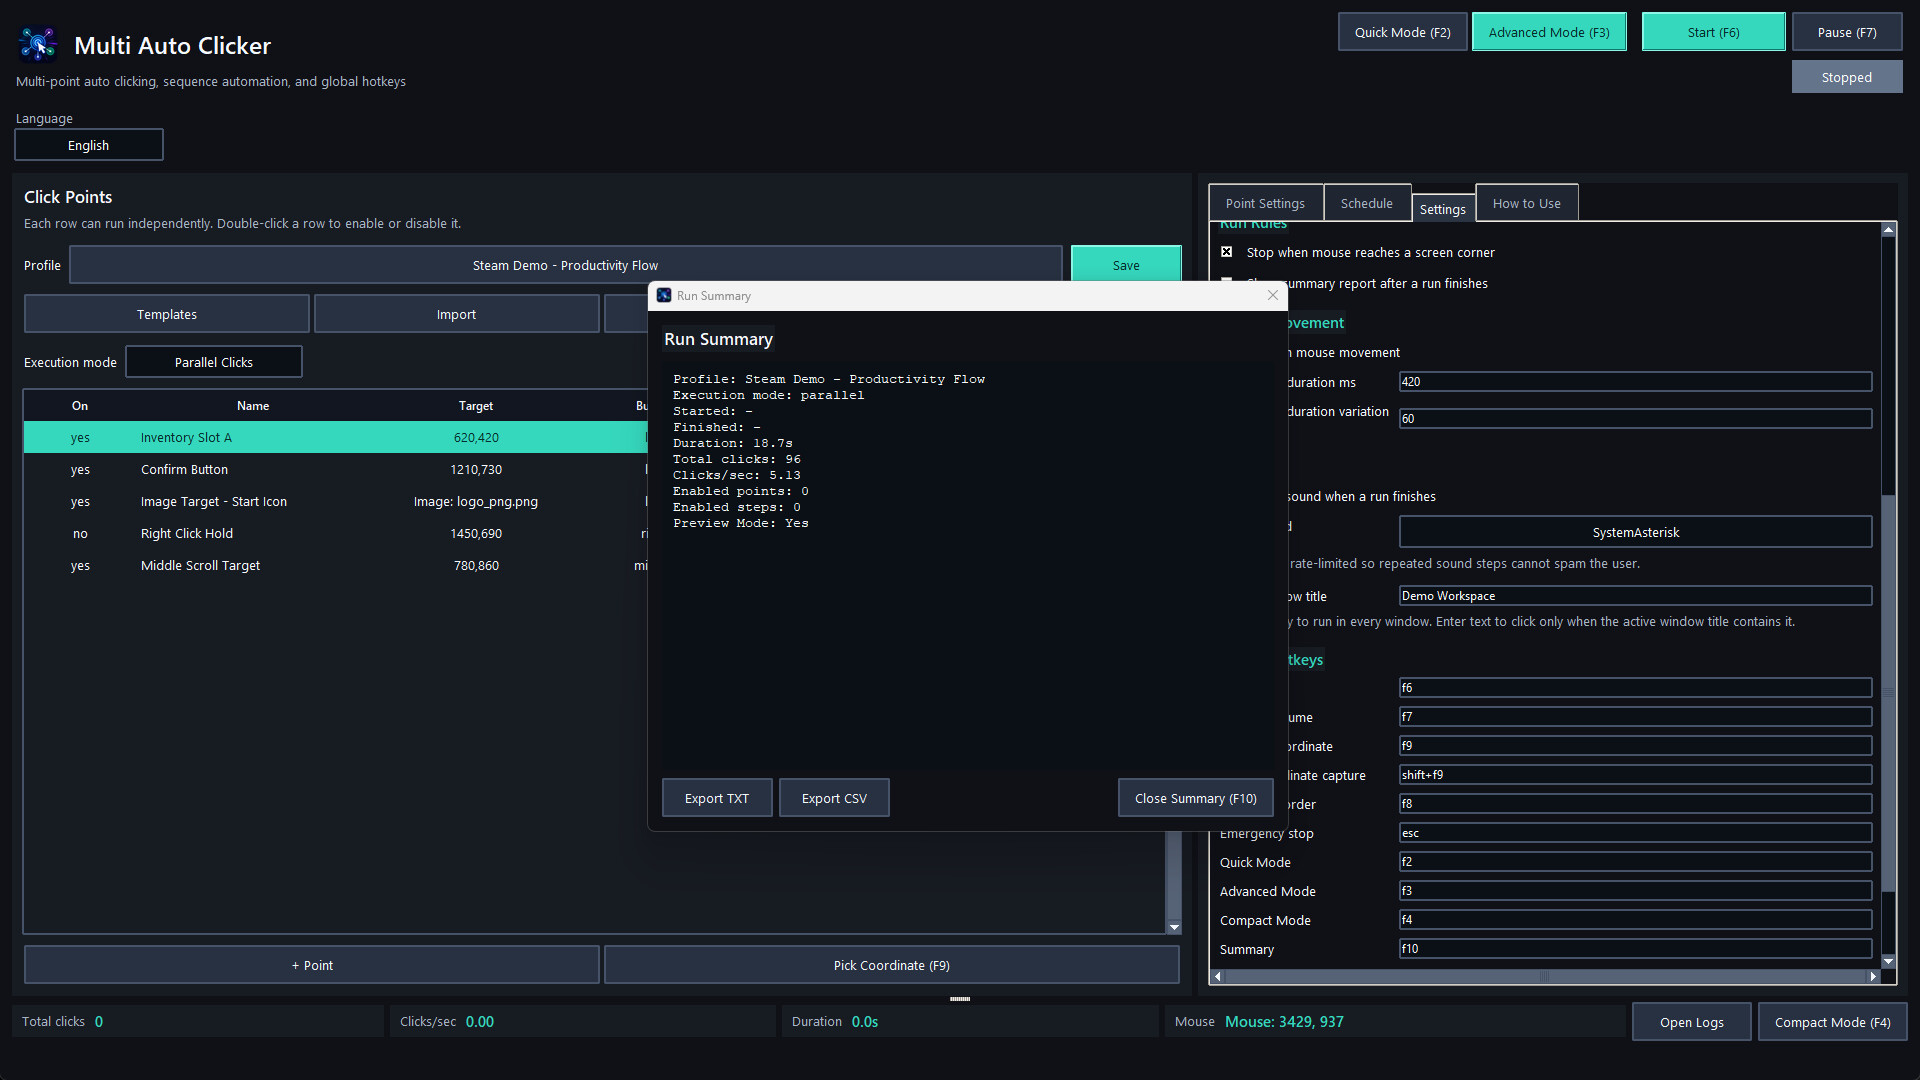The width and height of the screenshot is (1920, 1080).
Task: Click Close Summary (F10)
Action: coord(1195,798)
